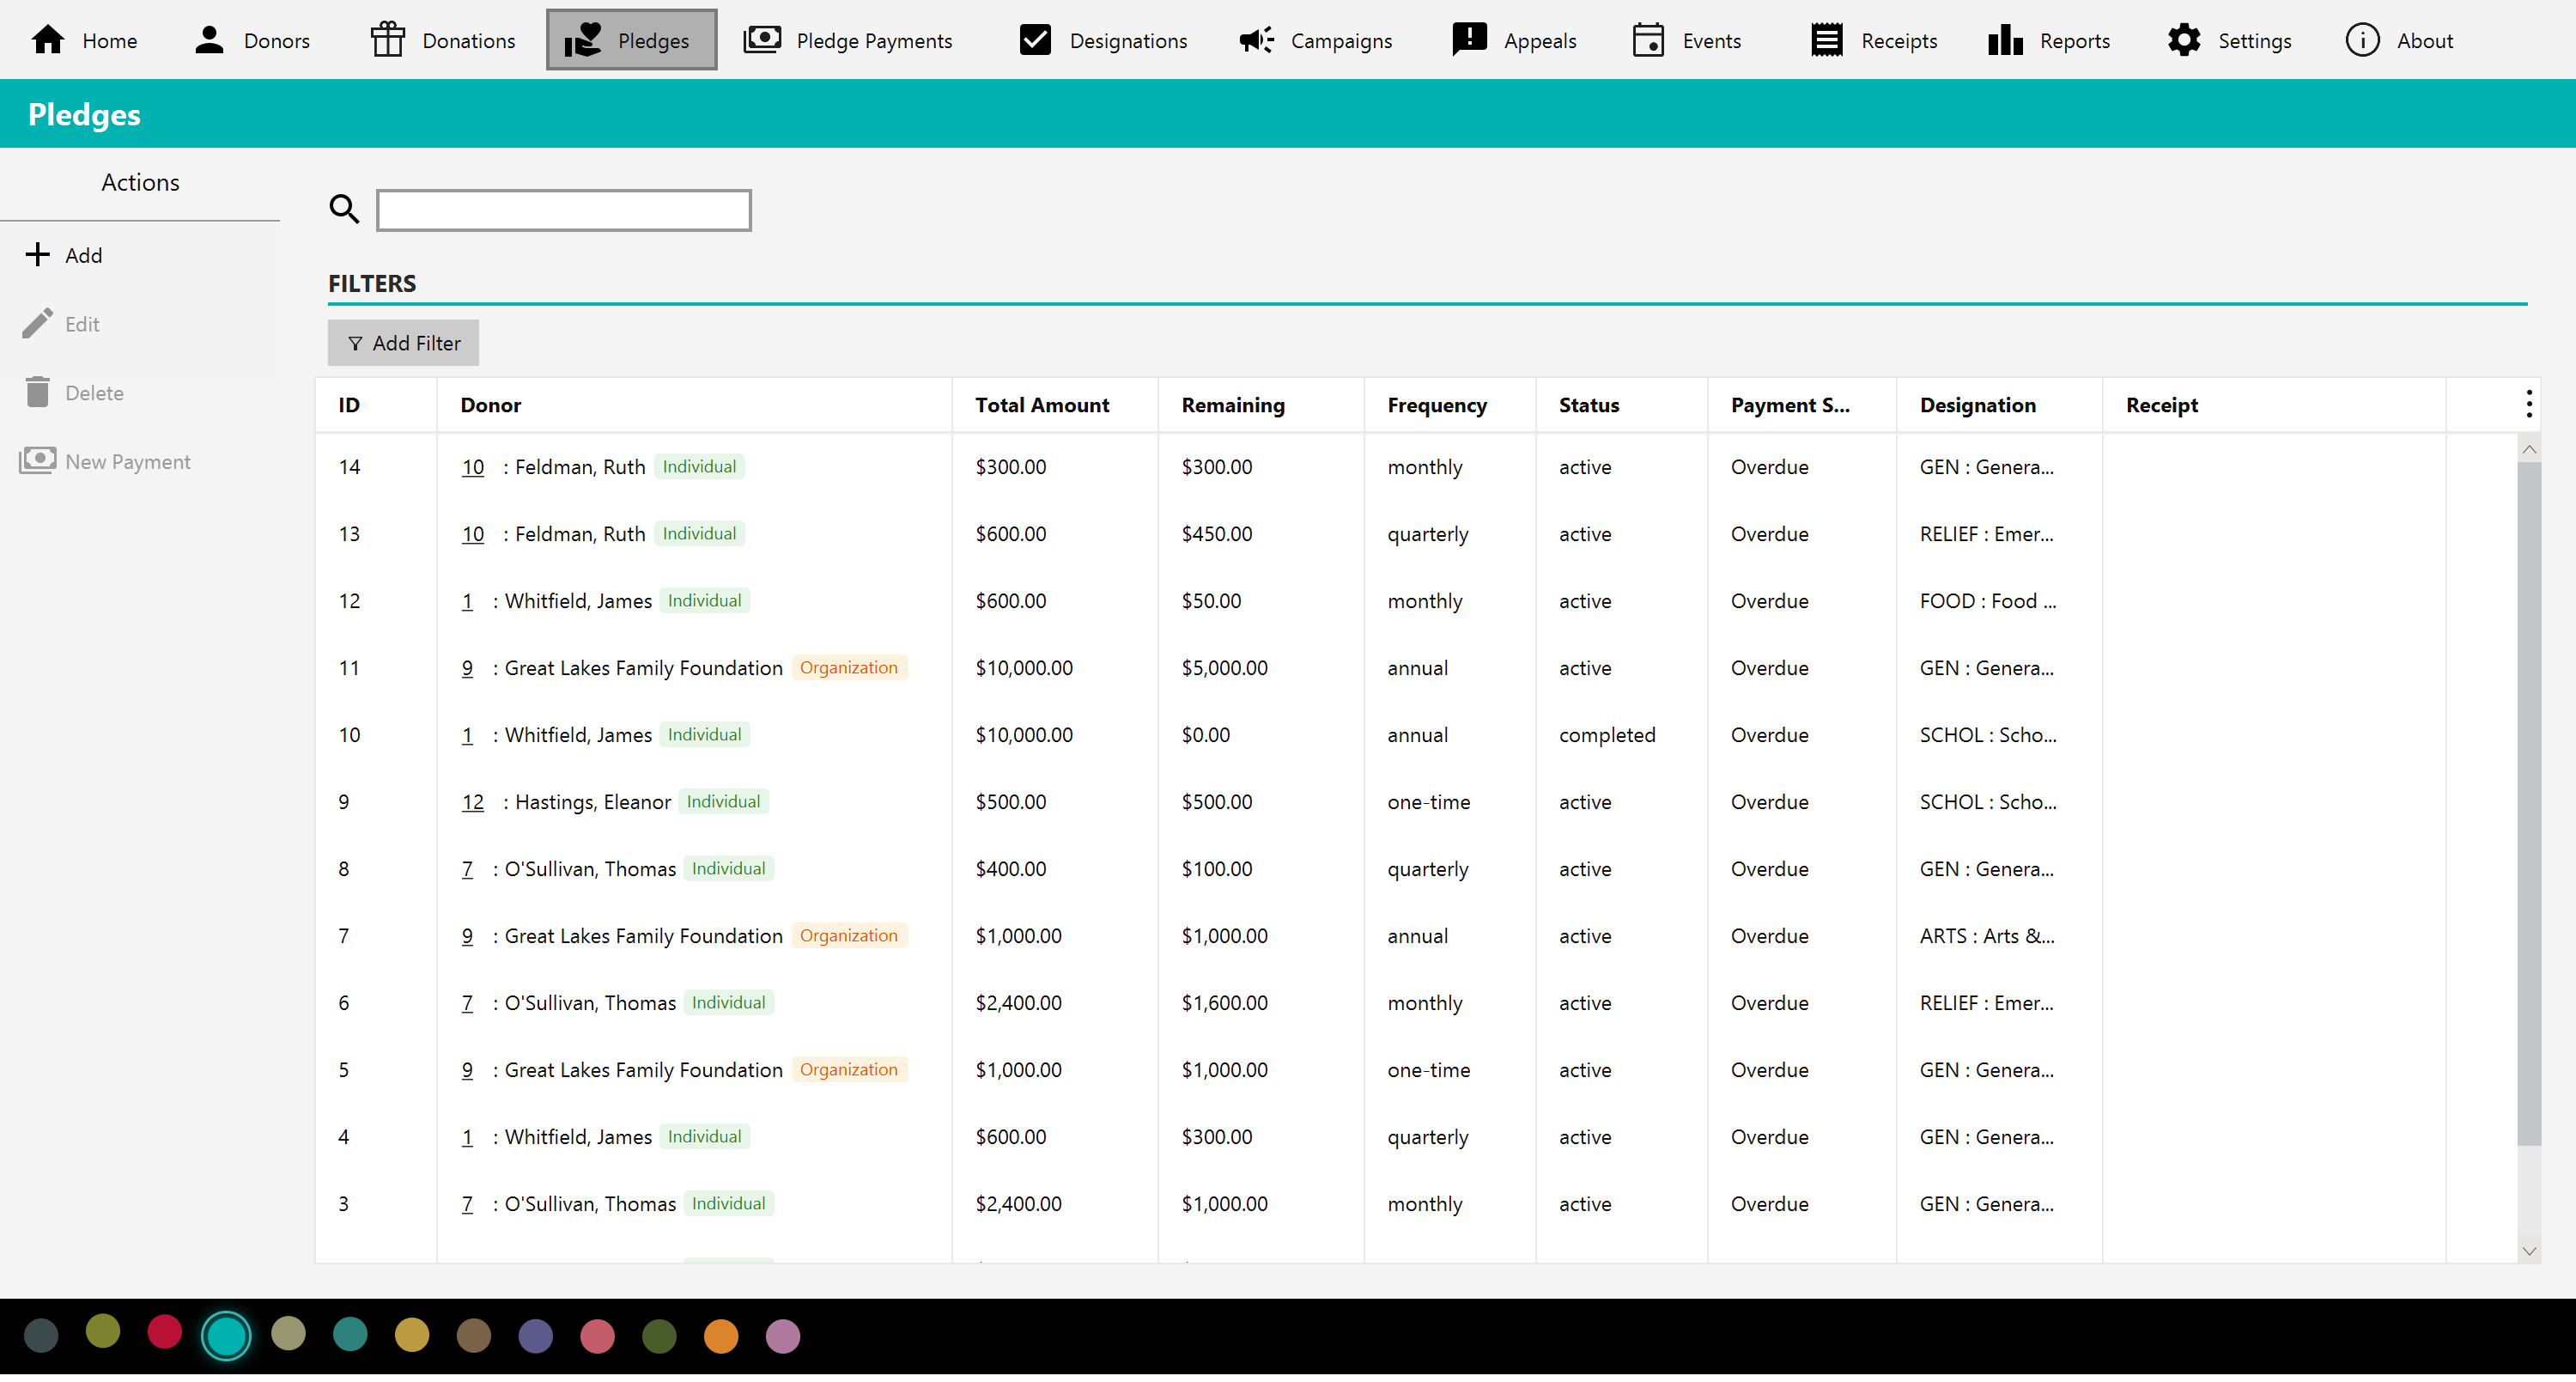Click the Pledges hand-heart icon
The width and height of the screenshot is (2576, 1382).
(583, 40)
